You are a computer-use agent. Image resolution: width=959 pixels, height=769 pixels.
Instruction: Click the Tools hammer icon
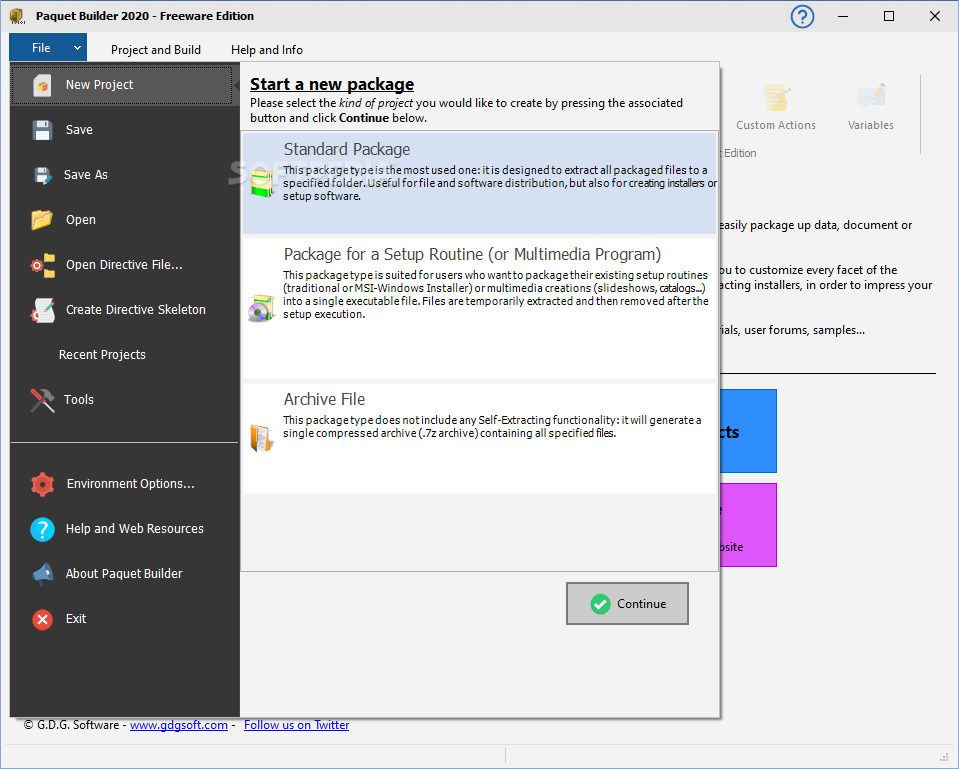click(42, 400)
